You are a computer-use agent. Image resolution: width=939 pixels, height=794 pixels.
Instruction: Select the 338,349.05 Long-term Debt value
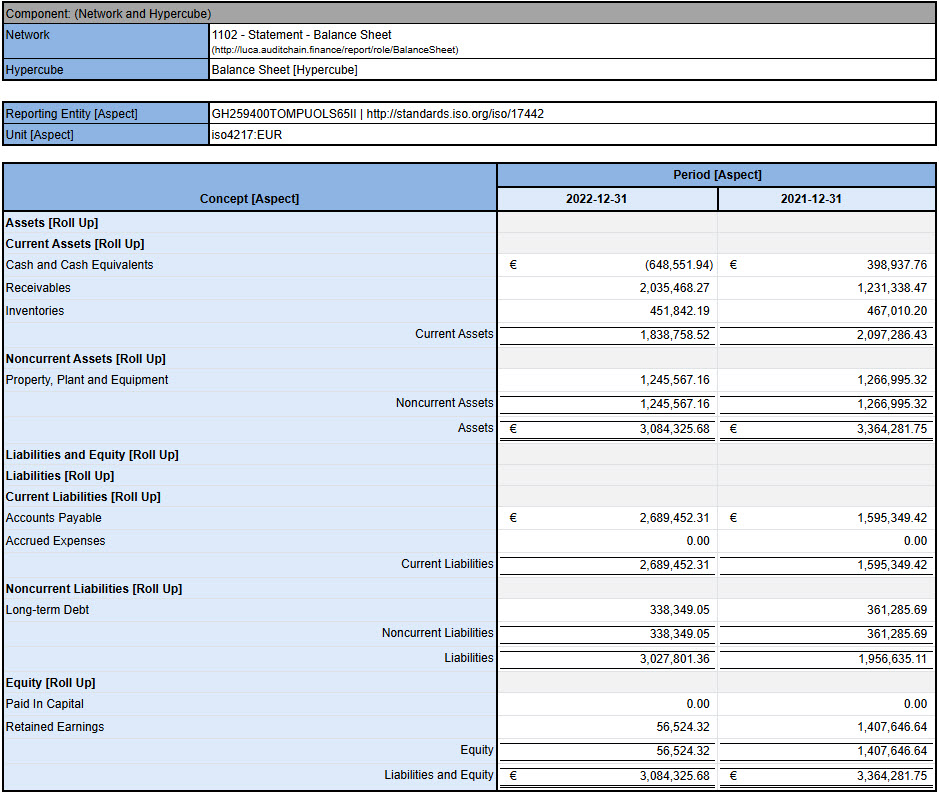(680, 610)
